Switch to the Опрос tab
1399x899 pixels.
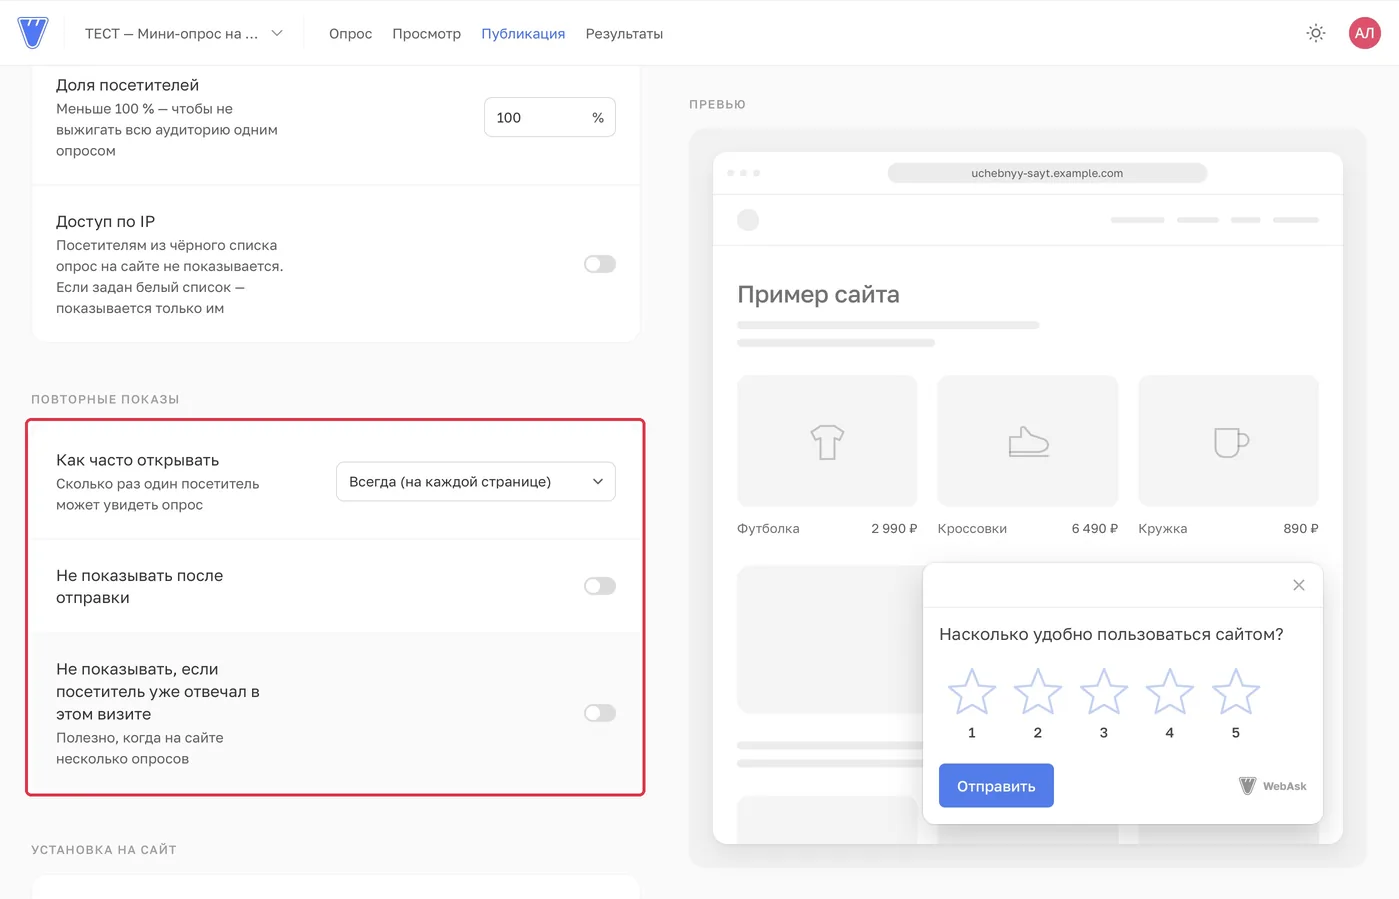pyautogui.click(x=350, y=33)
